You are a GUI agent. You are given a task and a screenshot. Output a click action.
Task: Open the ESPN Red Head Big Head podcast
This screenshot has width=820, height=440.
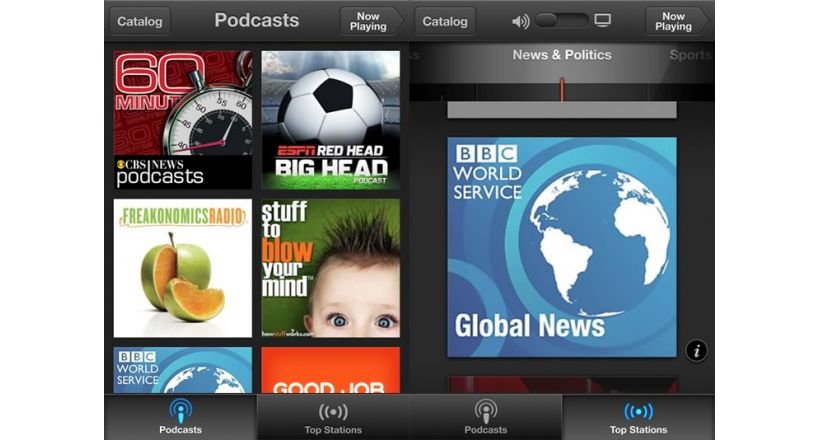(331, 120)
